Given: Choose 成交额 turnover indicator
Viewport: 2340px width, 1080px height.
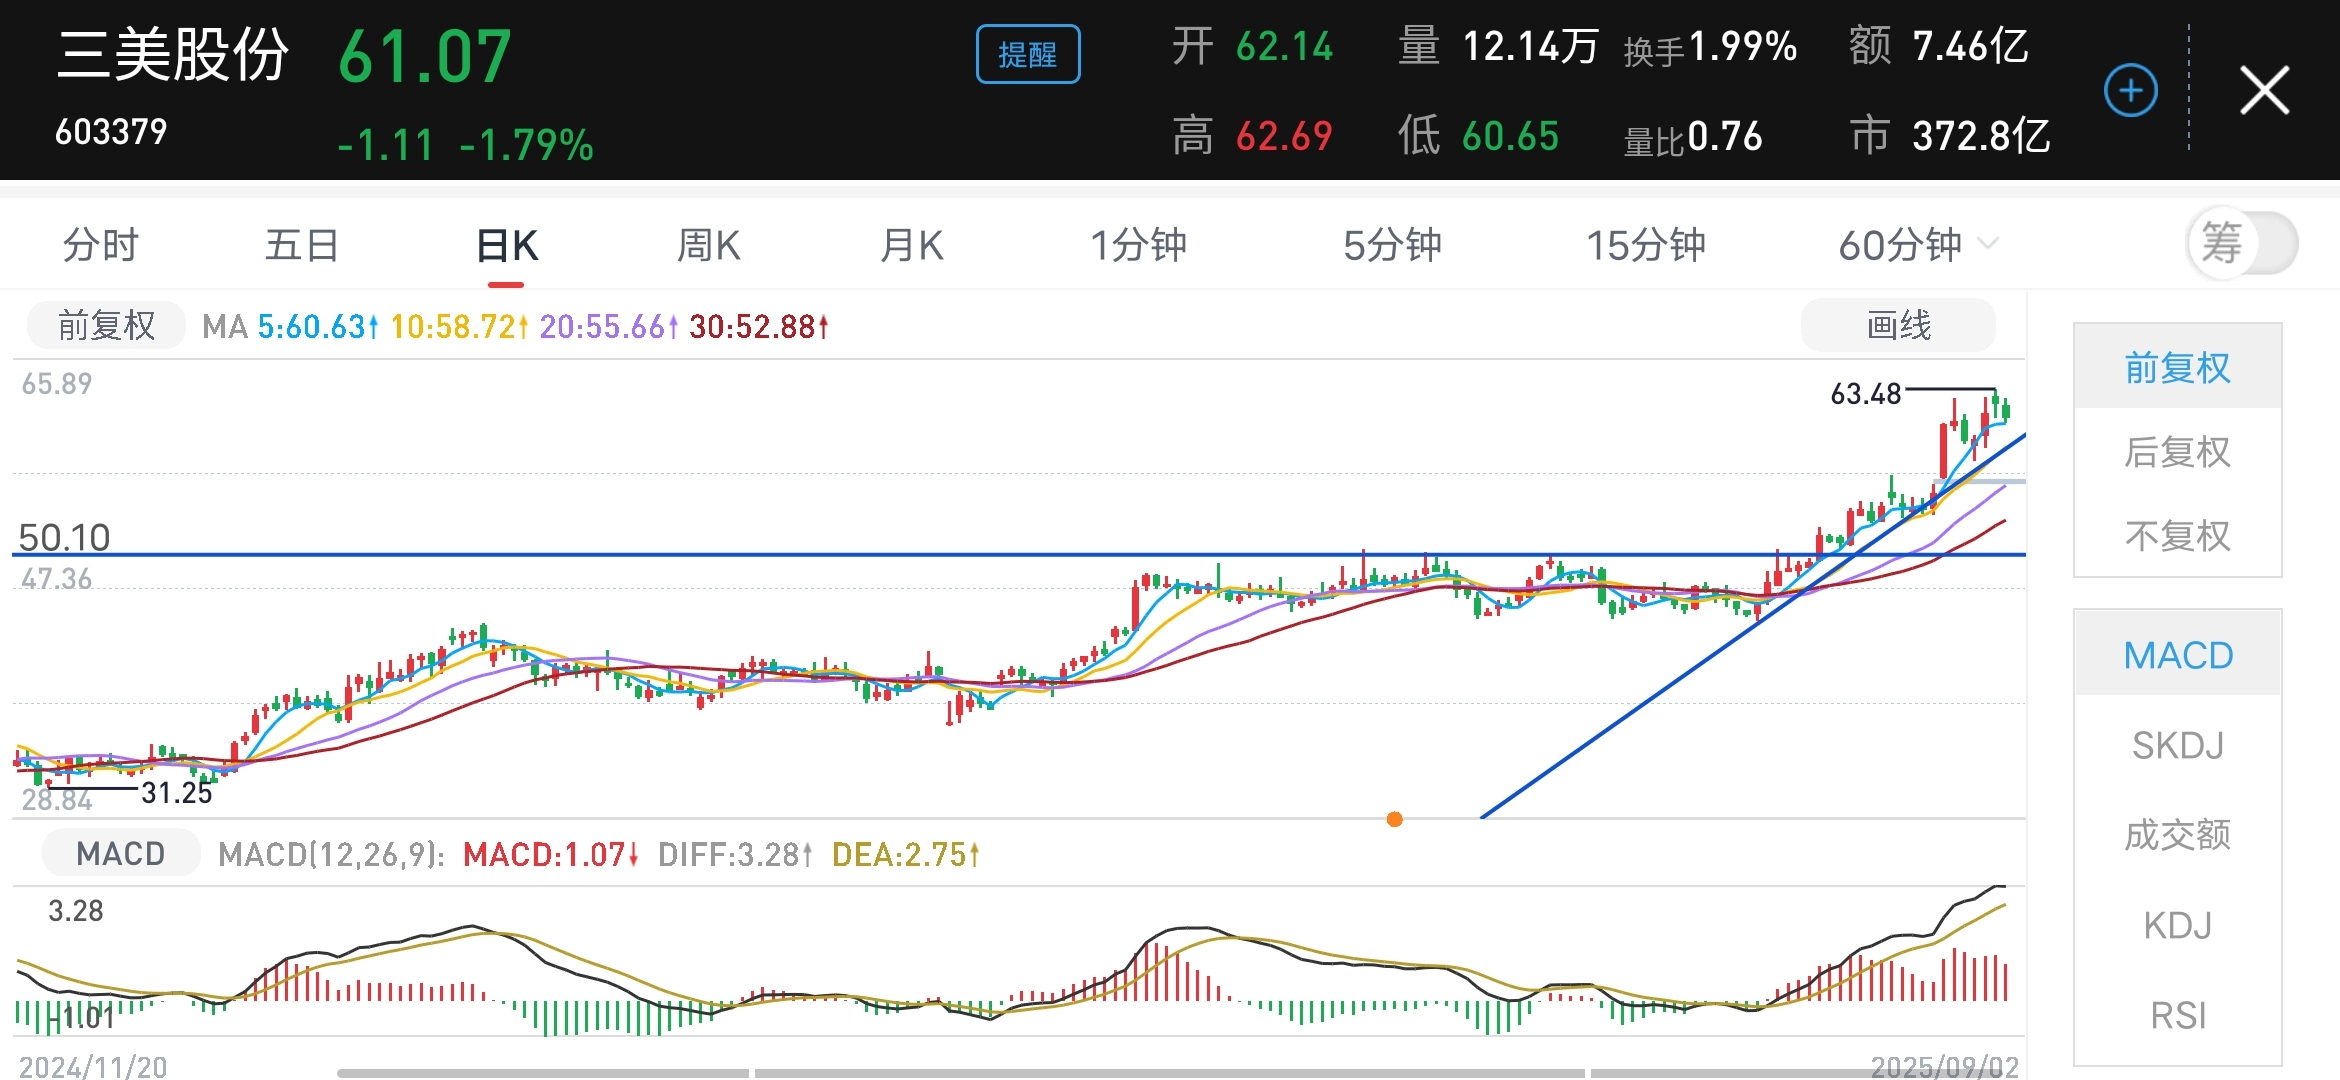Looking at the screenshot, I should tap(2177, 834).
